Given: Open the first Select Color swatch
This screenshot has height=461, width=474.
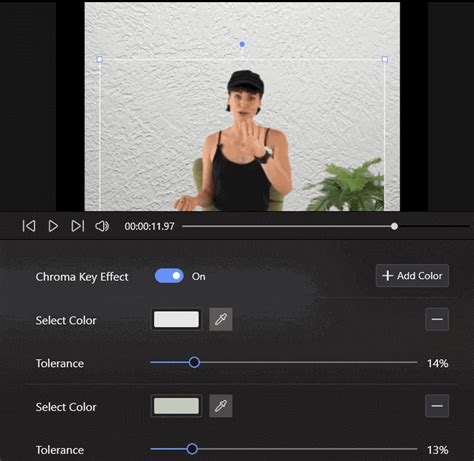Looking at the screenshot, I should coord(176,319).
